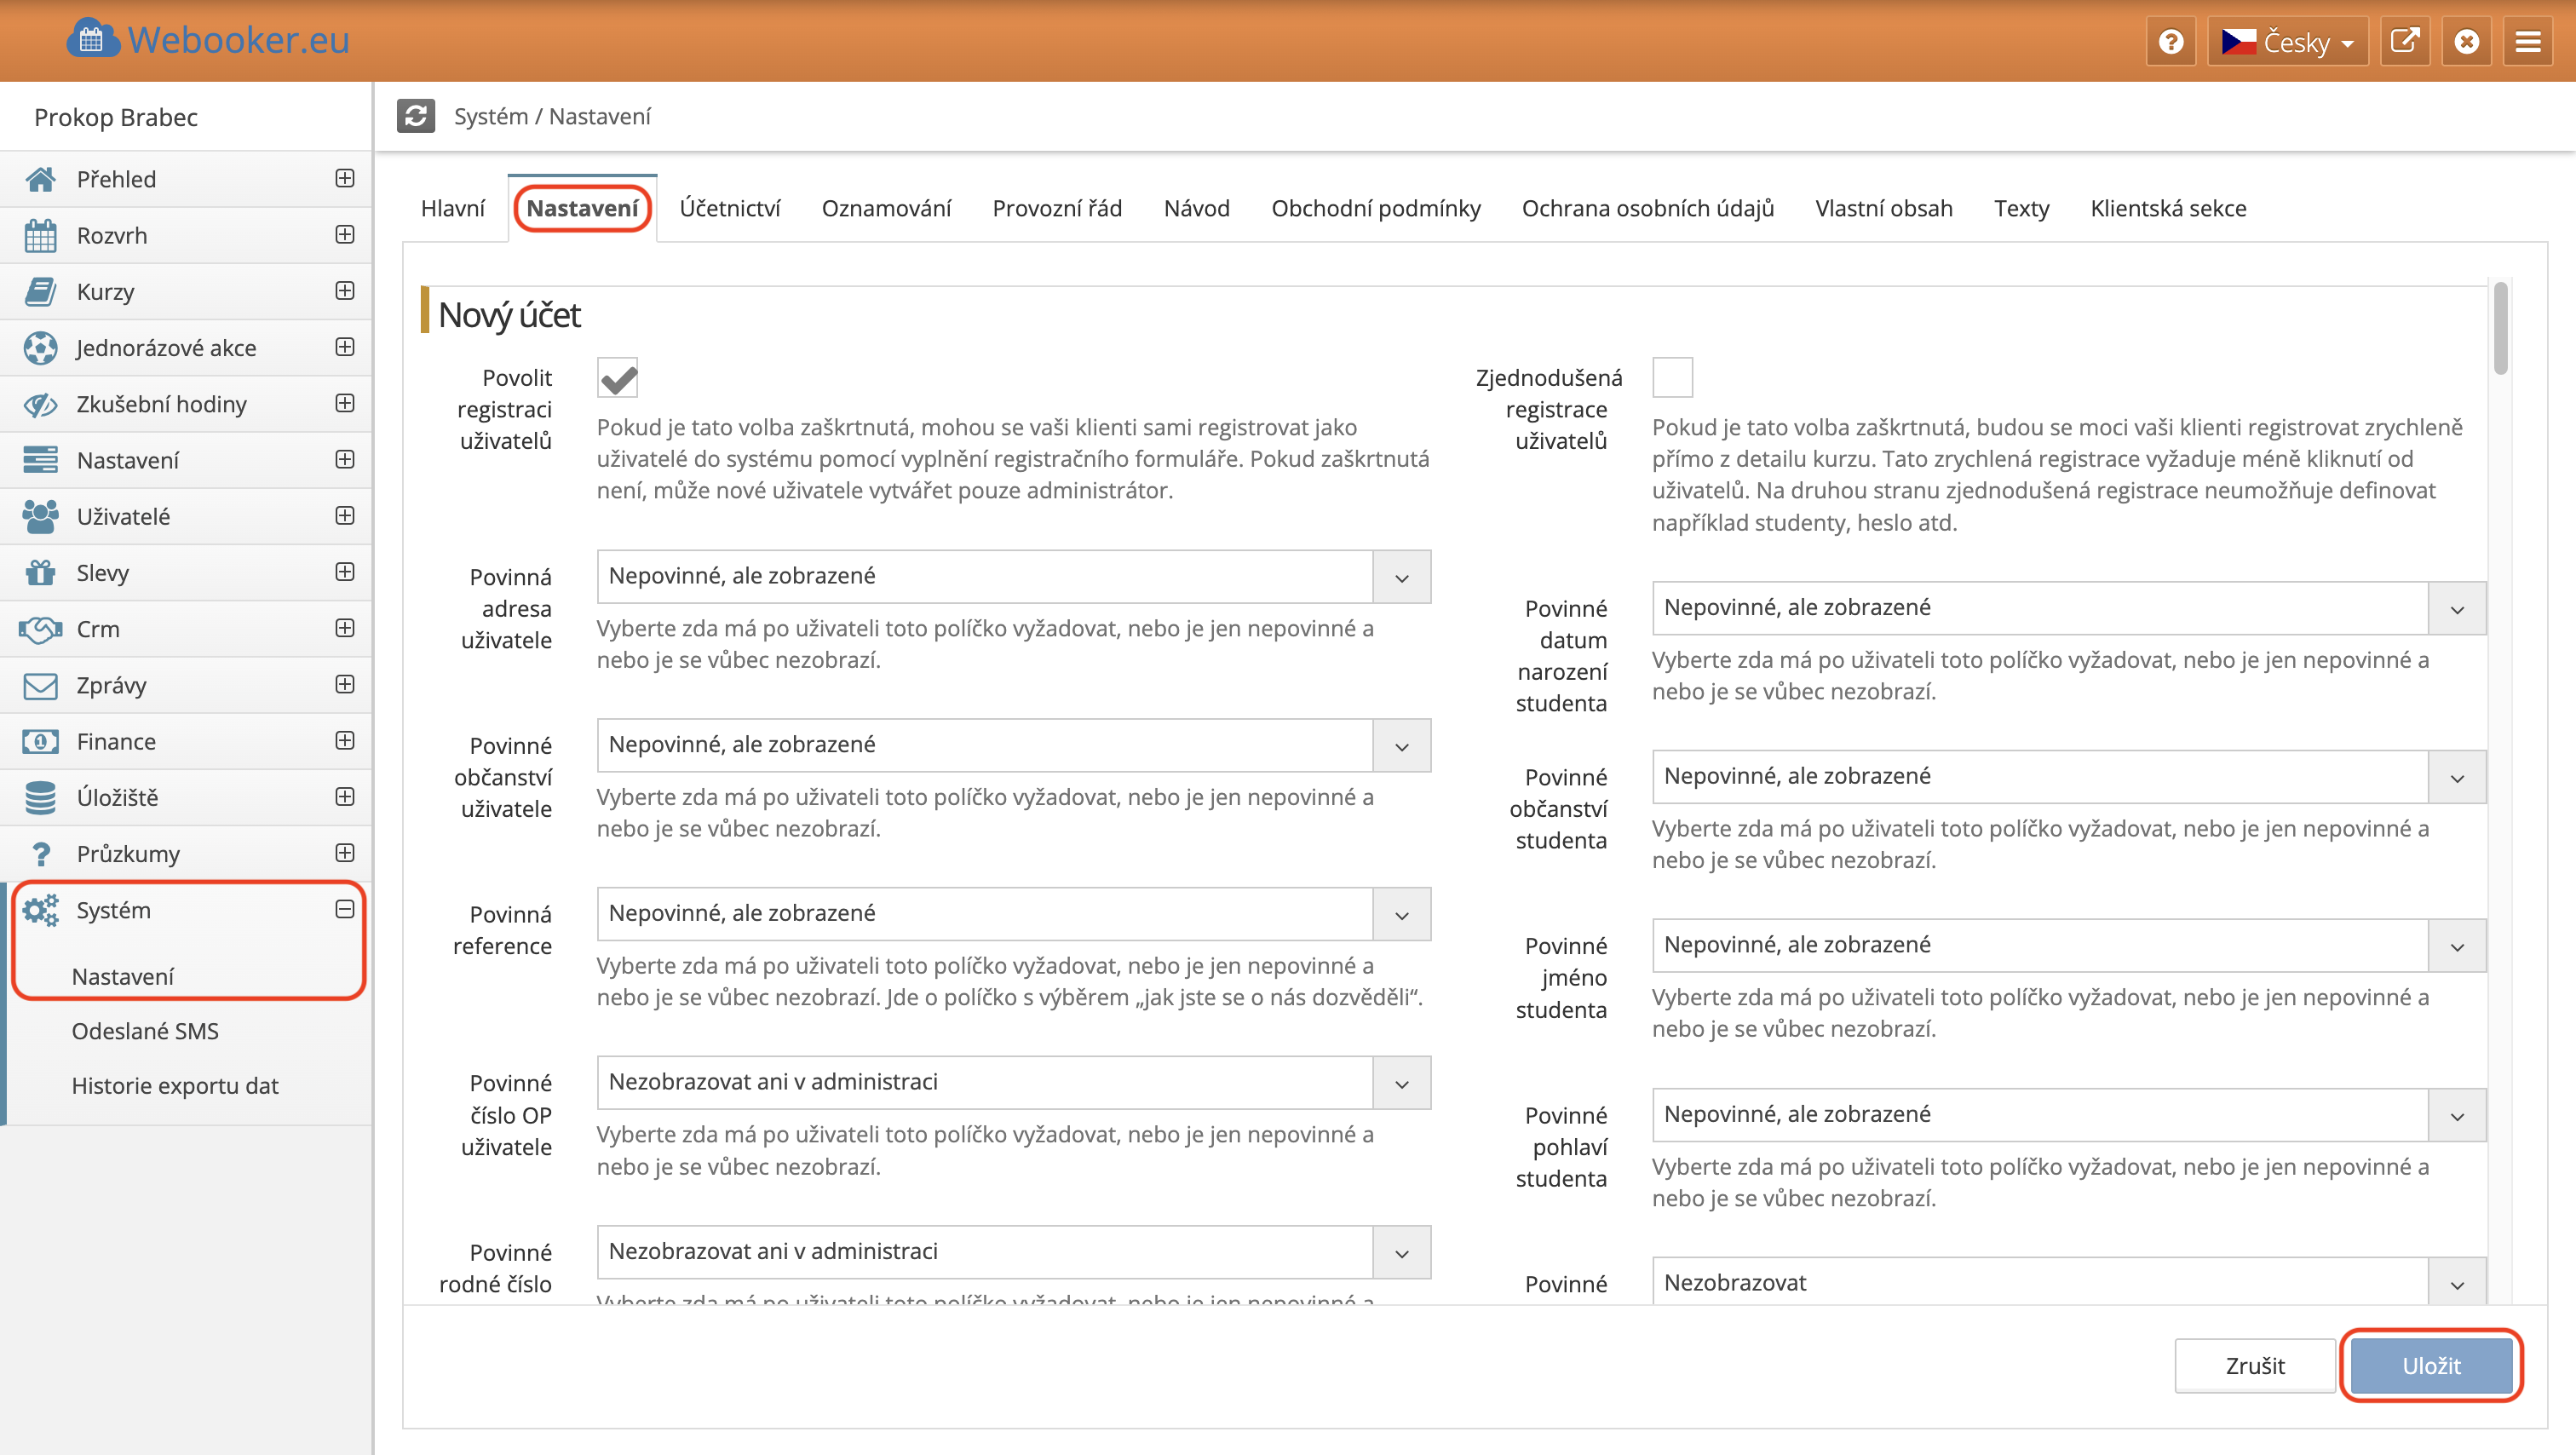Screen dimensions: 2576x1455
Task: Click the open-in-new-window icon in header
Action: (2404, 42)
